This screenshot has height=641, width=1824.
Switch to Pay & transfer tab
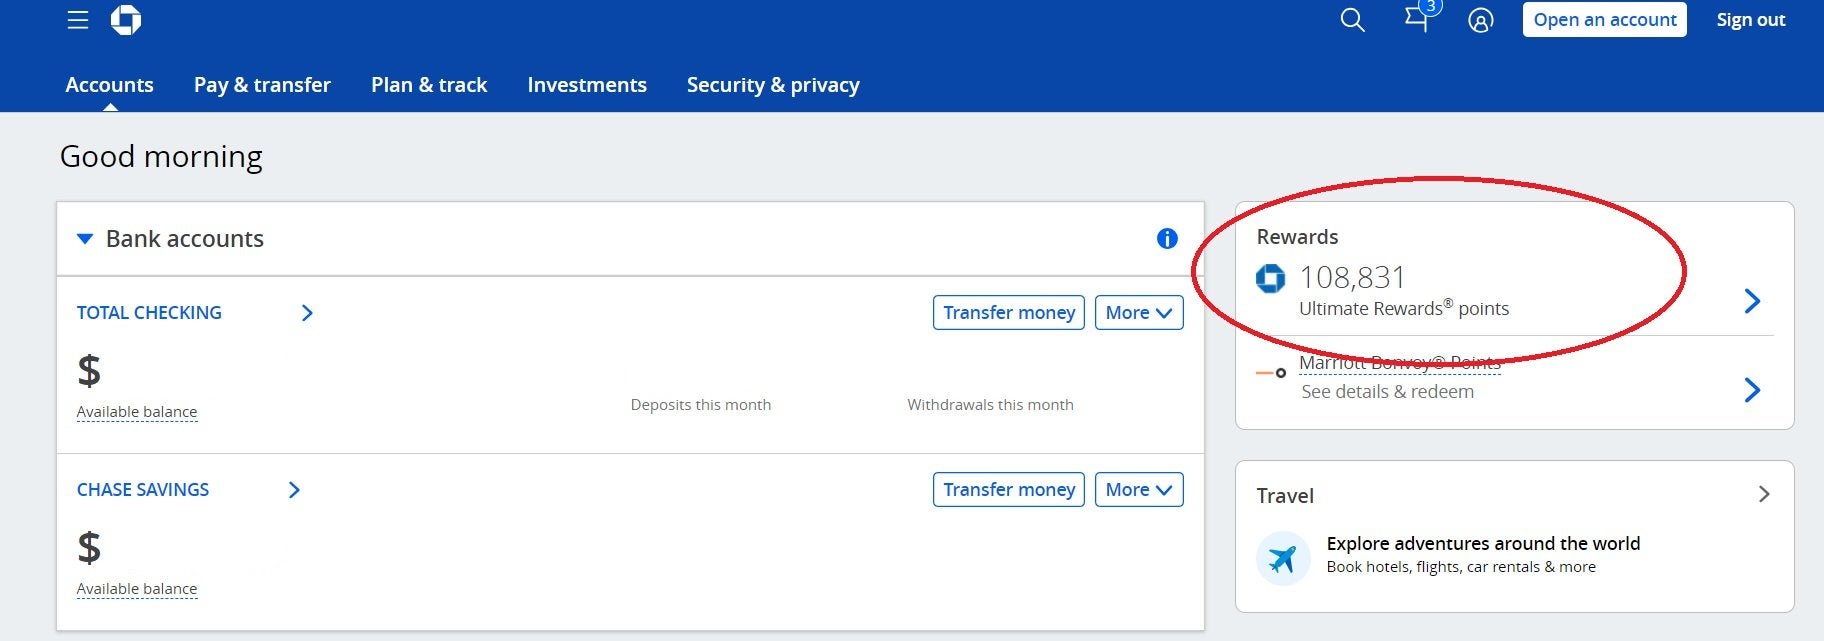coord(262,85)
